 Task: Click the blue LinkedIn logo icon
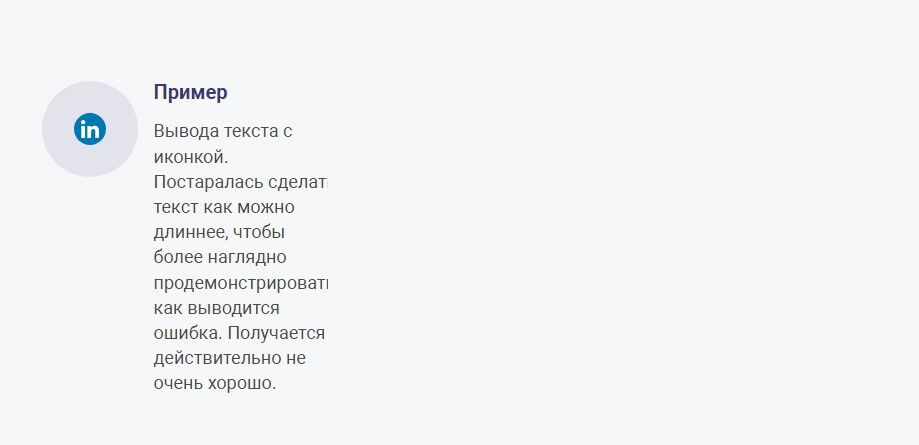(x=90, y=129)
